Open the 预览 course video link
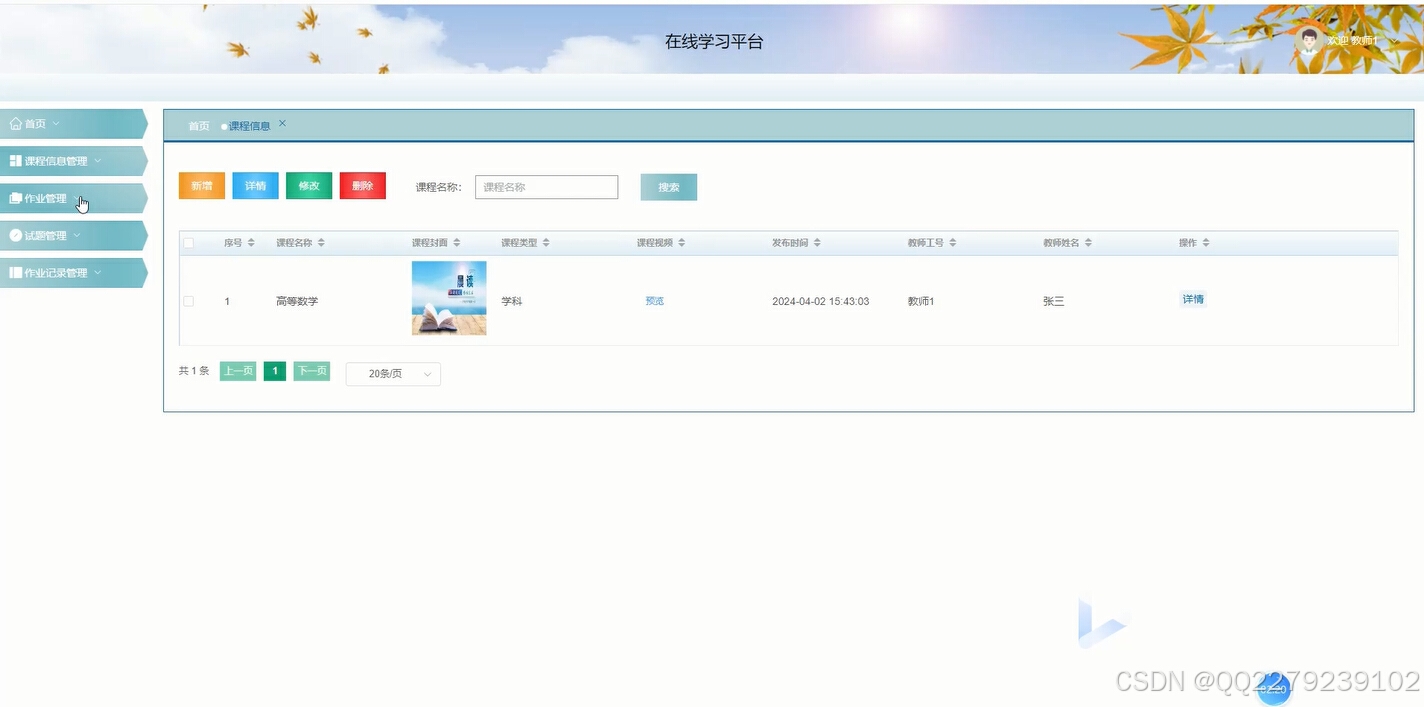 click(654, 300)
